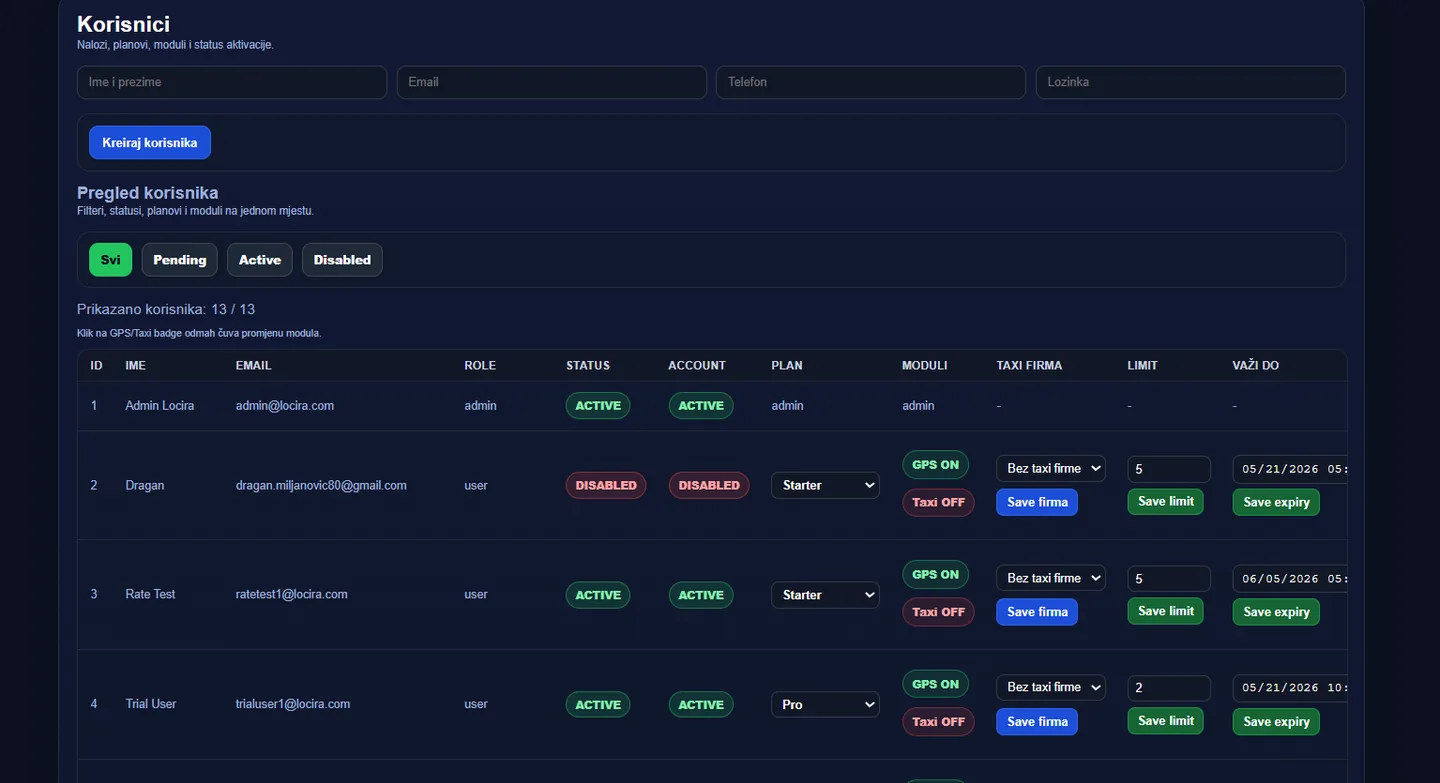Focus the Lozinka input field
This screenshot has width=1440, height=783.
pyautogui.click(x=1191, y=82)
